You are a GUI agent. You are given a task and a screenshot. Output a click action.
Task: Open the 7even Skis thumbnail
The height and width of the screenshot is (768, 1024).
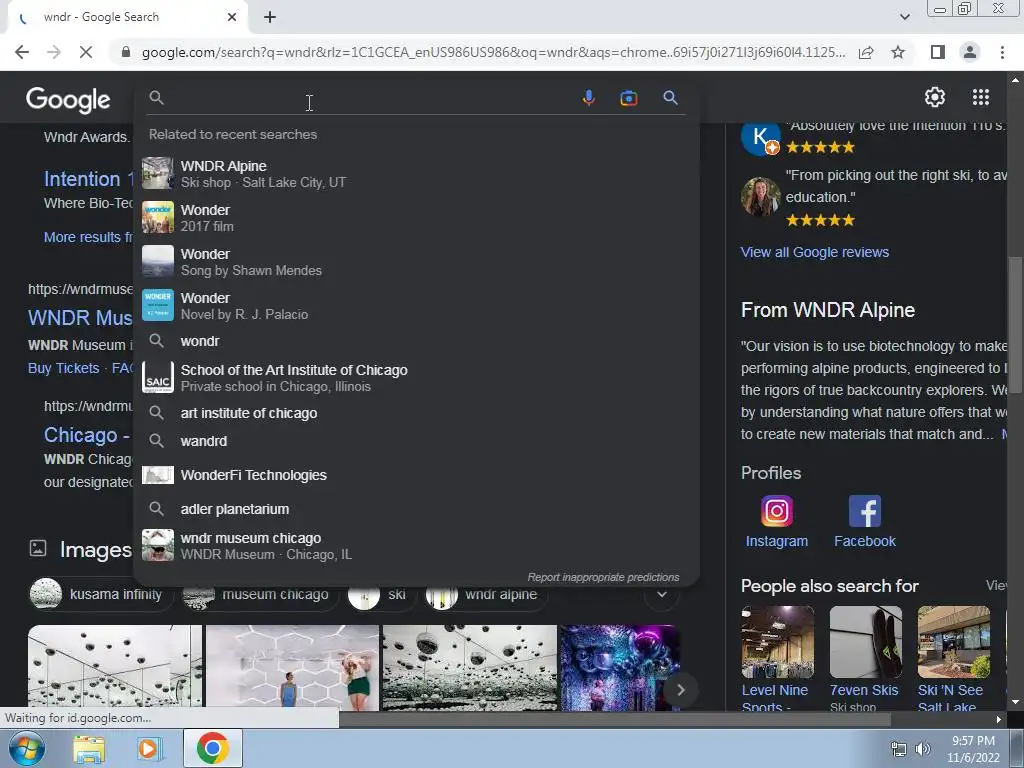[x=866, y=642]
